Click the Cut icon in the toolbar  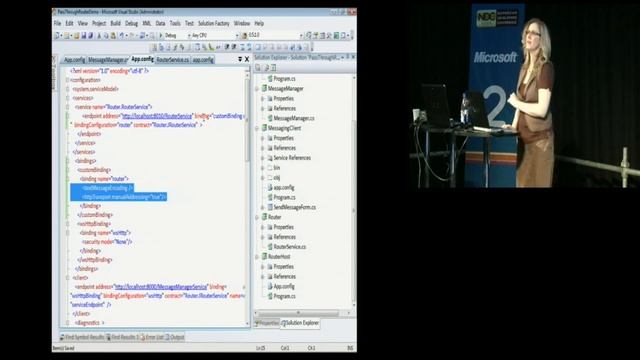[x=99, y=36]
